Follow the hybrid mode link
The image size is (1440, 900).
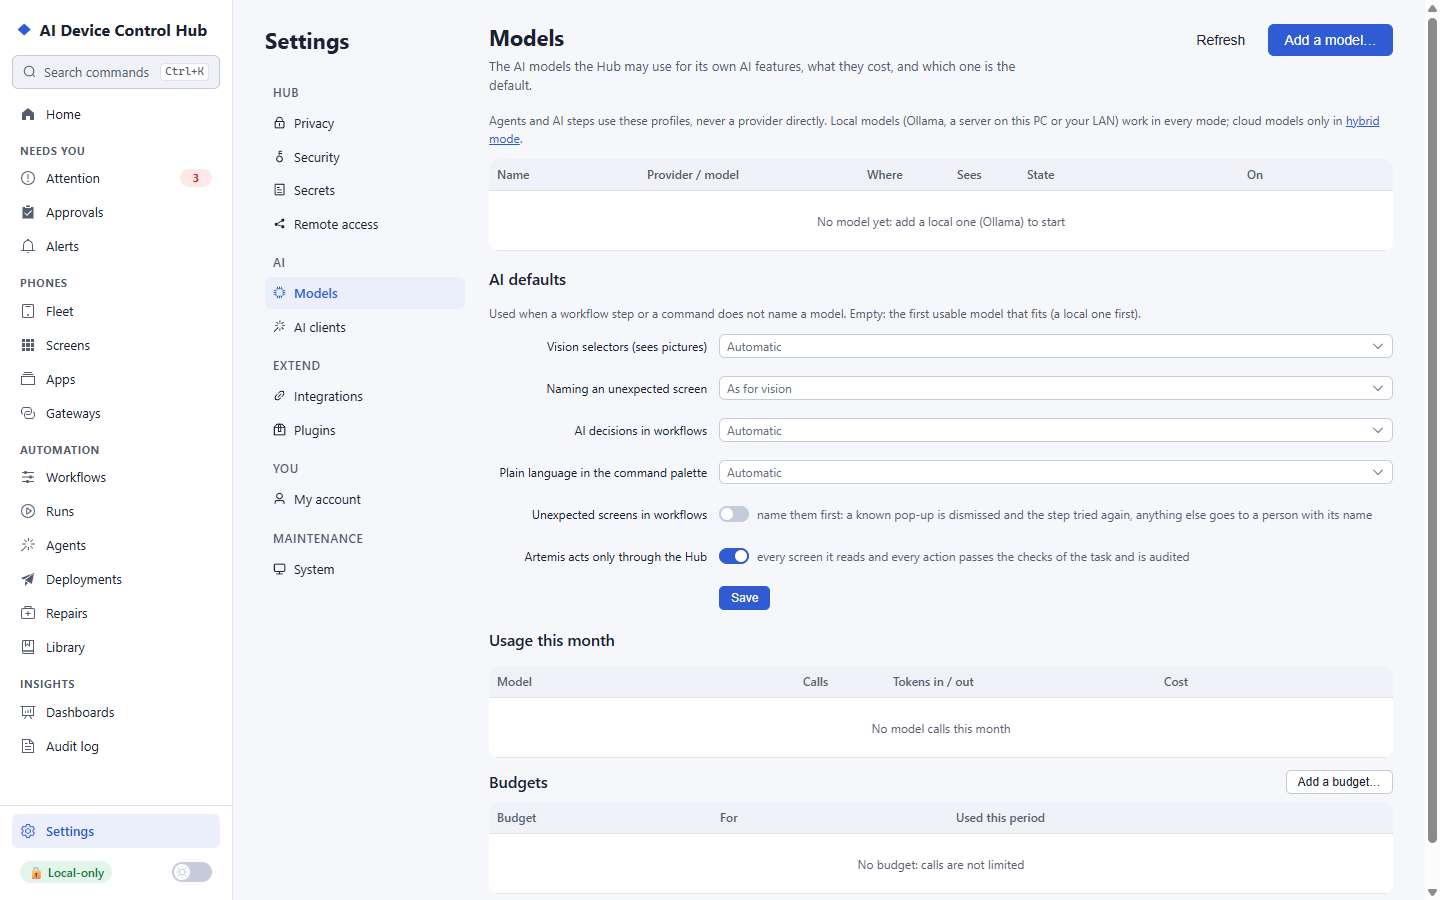pos(1362,121)
